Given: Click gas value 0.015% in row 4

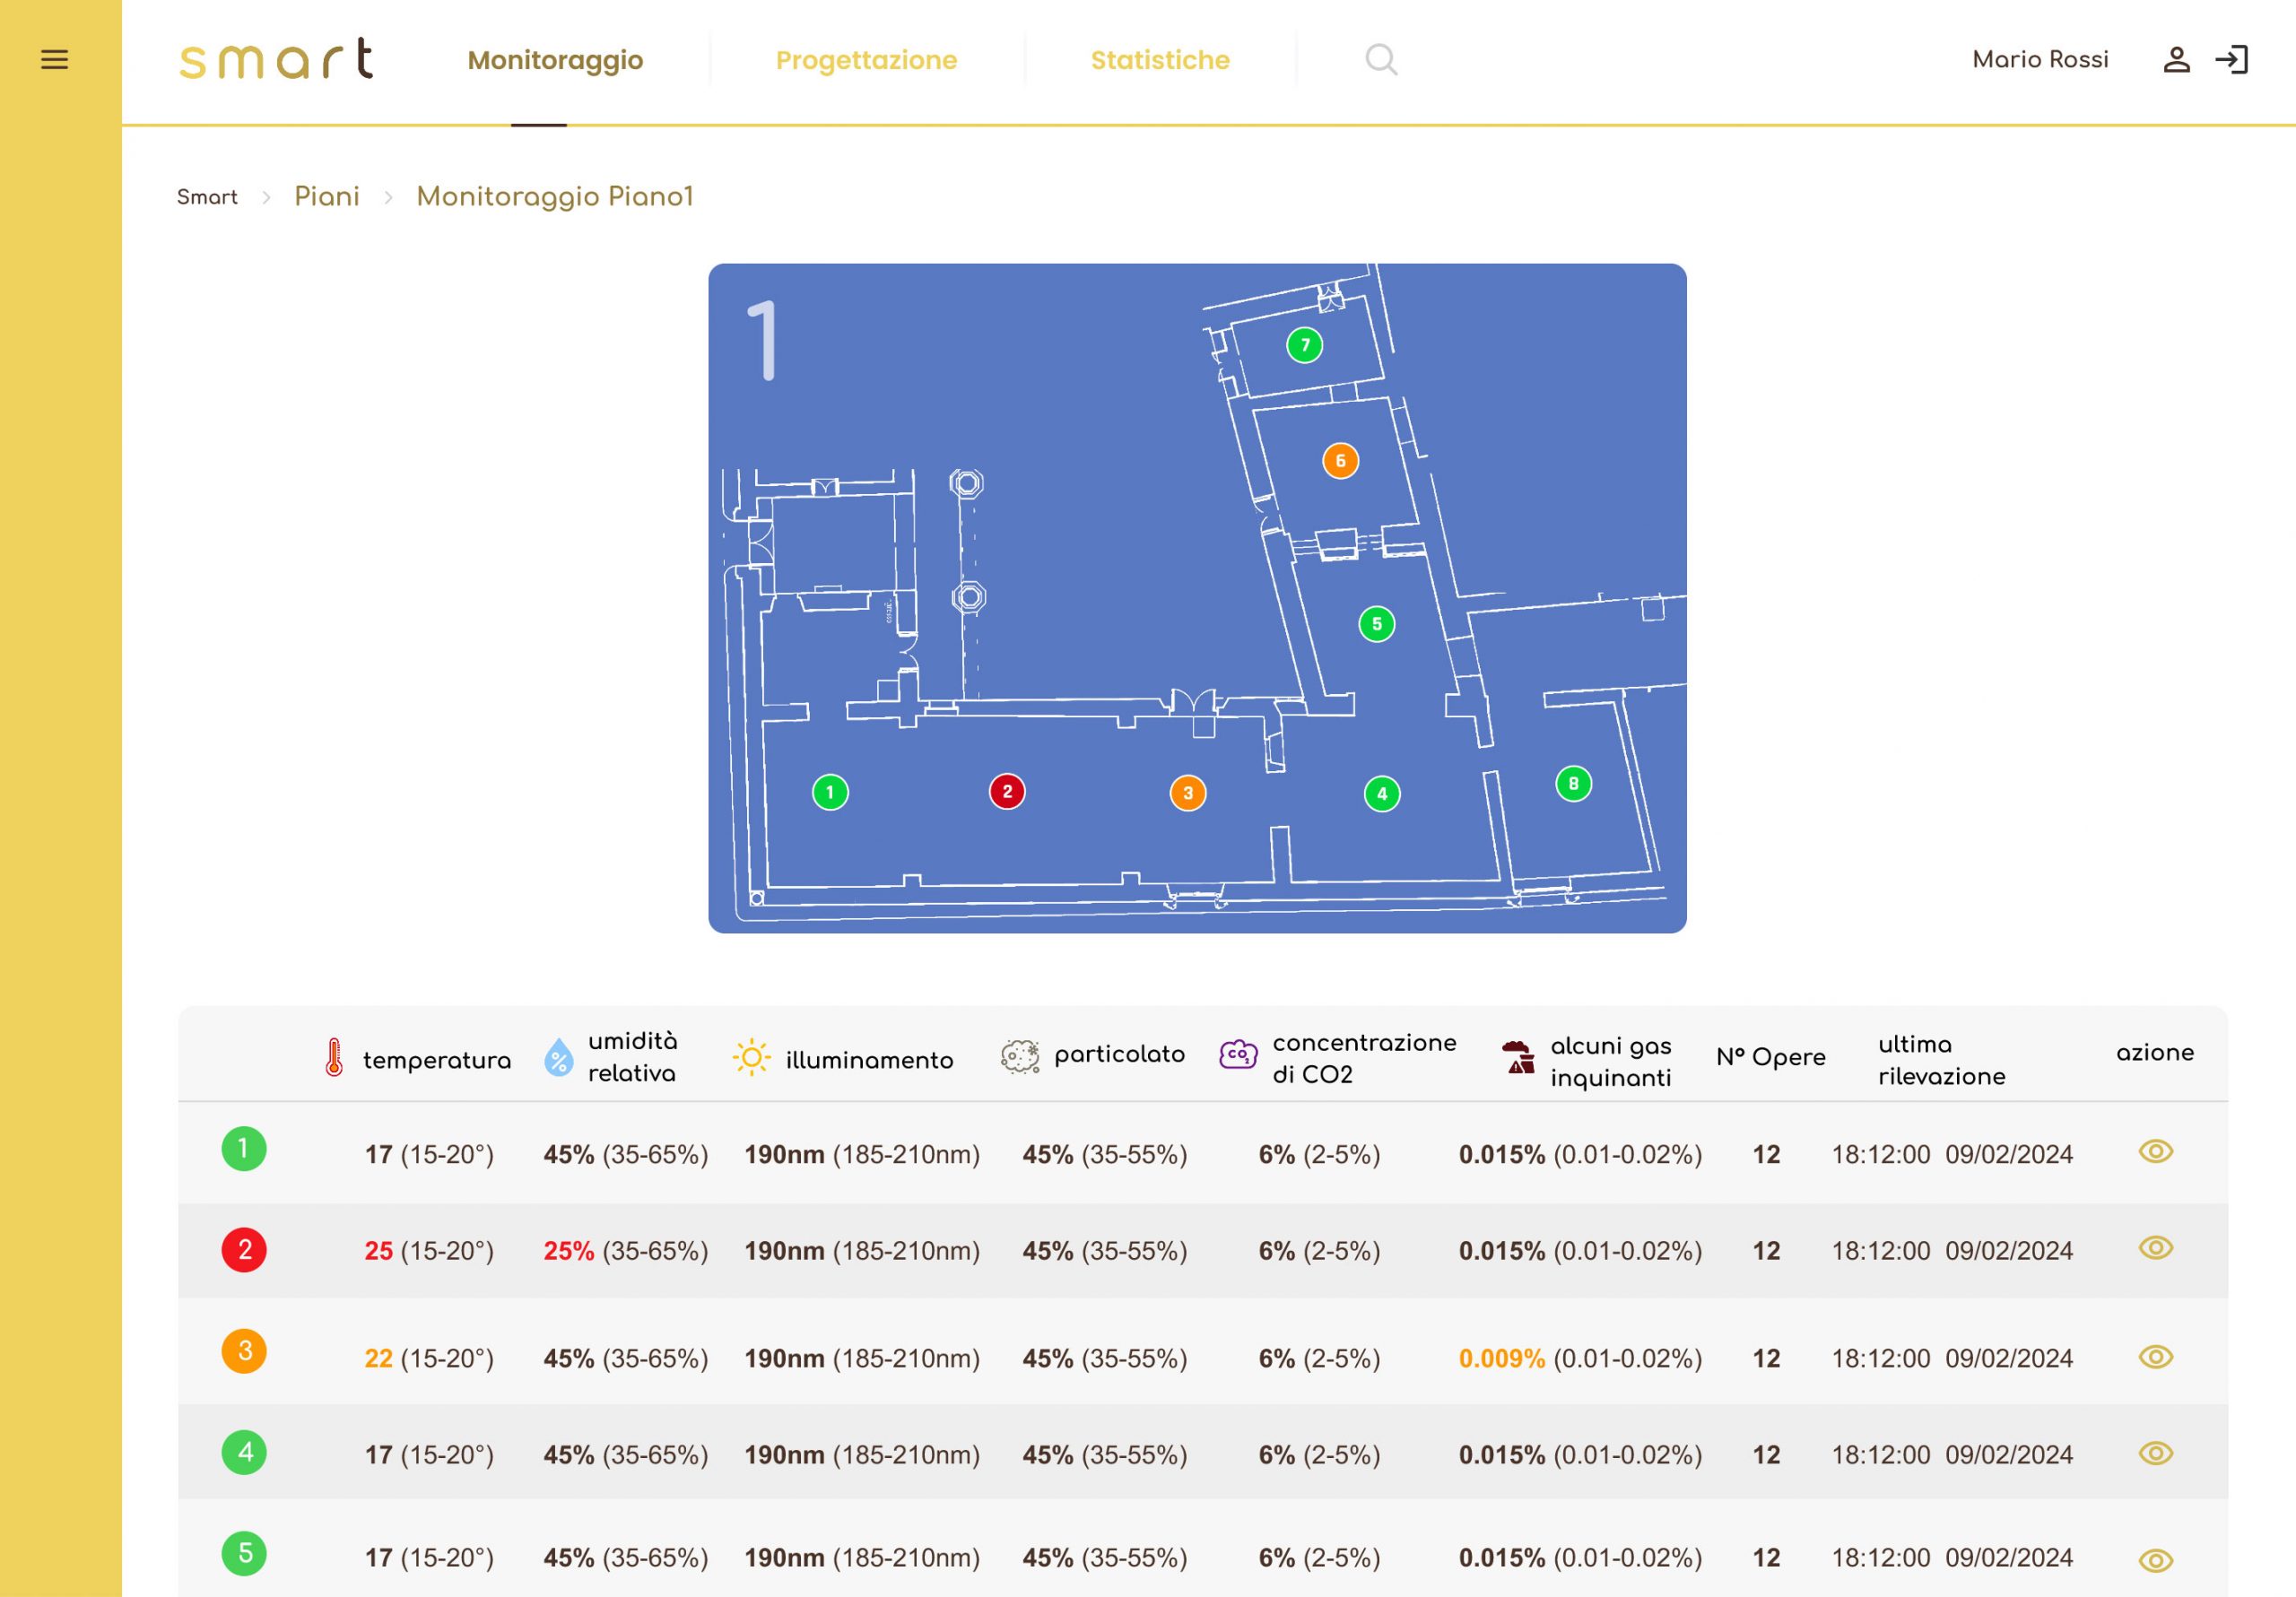Looking at the screenshot, I should pos(1501,1455).
